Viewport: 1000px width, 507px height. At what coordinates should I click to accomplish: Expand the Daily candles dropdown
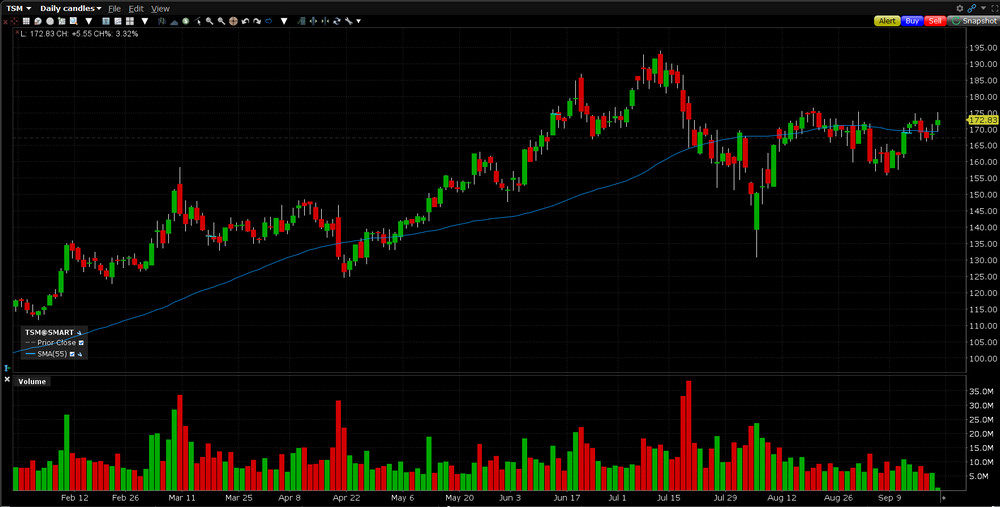(70, 8)
